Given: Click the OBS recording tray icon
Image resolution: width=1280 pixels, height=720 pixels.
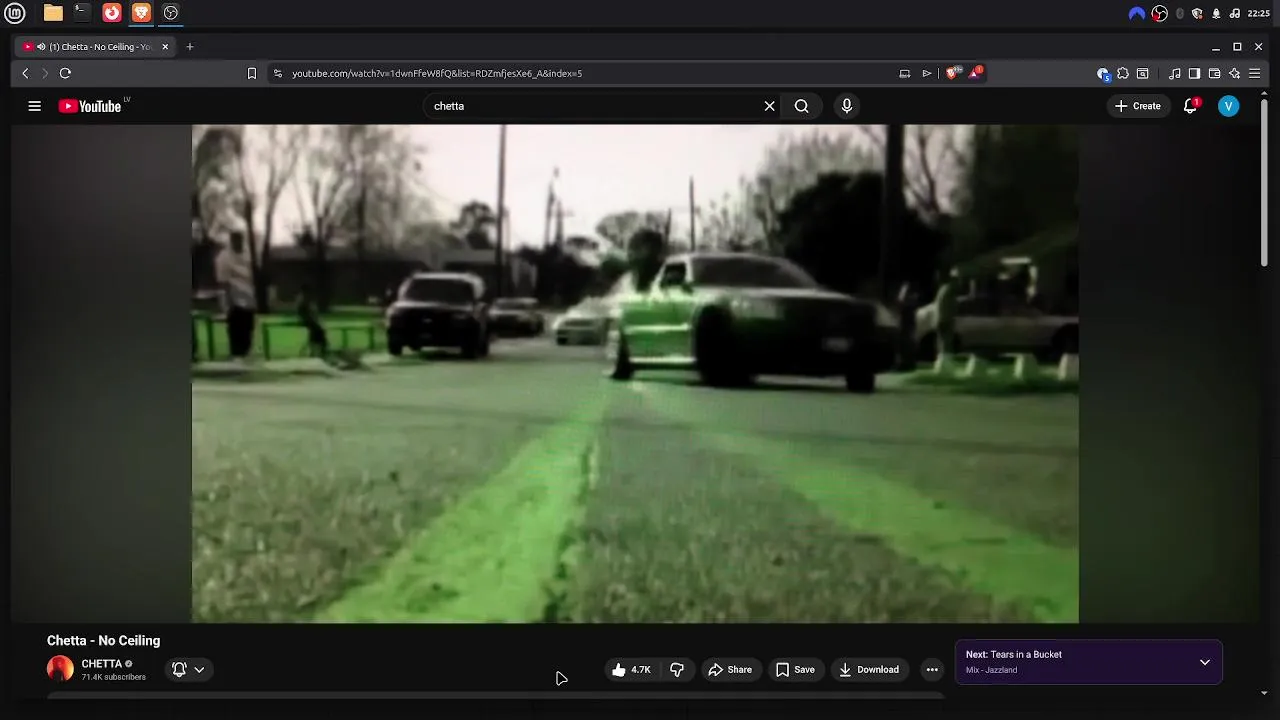Looking at the screenshot, I should [x=1159, y=14].
